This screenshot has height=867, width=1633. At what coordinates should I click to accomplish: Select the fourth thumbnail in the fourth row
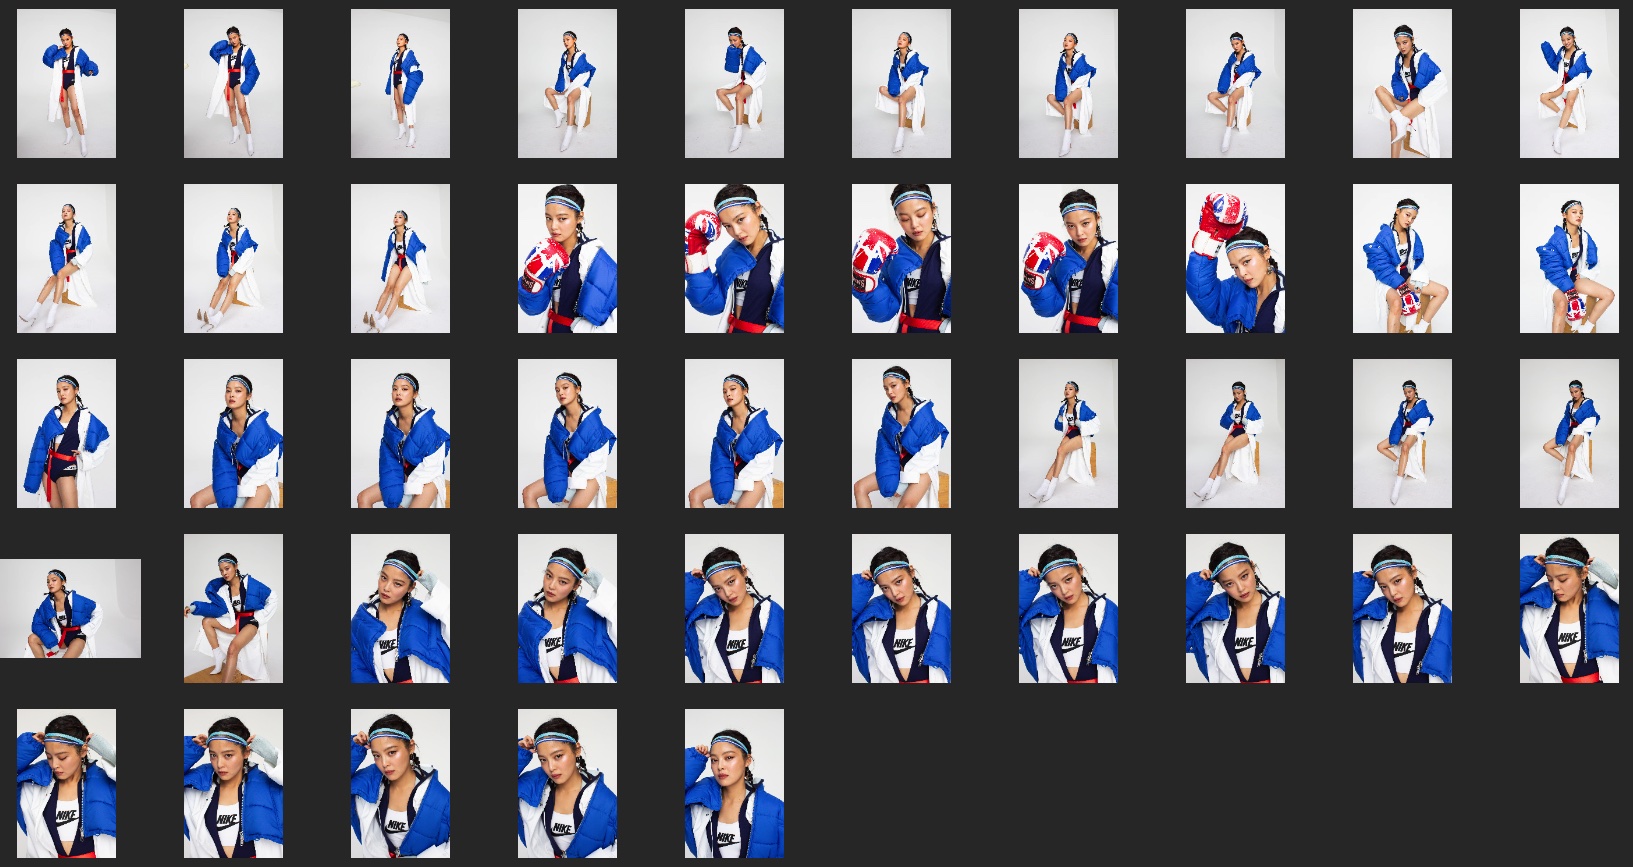tap(567, 608)
